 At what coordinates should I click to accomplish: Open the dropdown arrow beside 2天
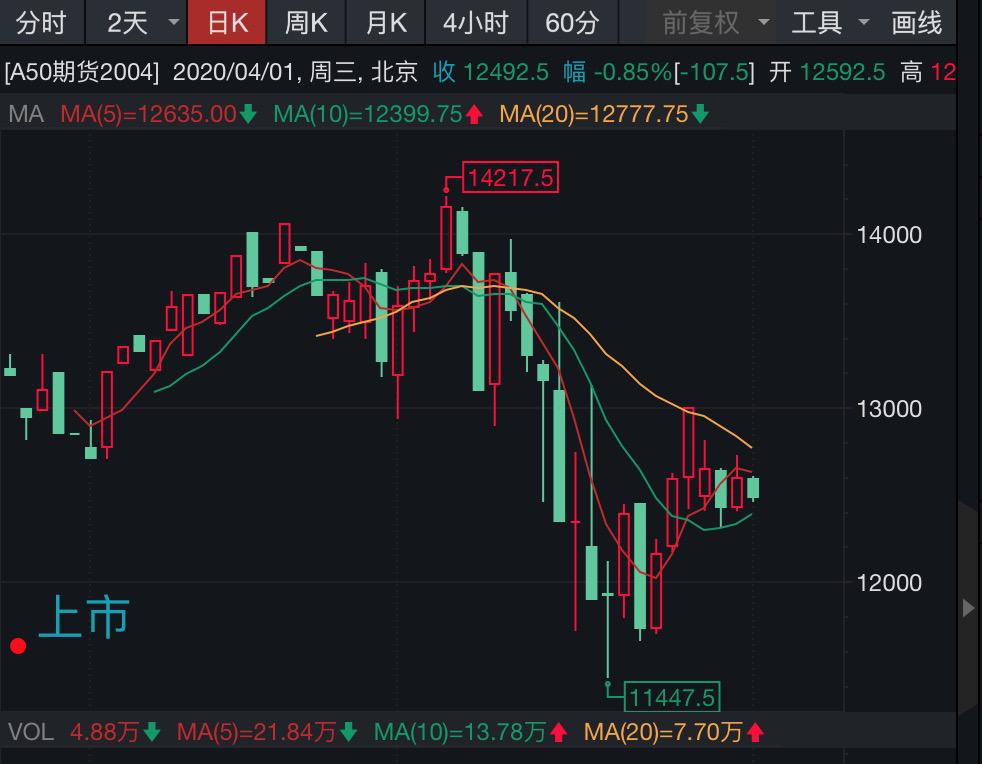click(173, 23)
